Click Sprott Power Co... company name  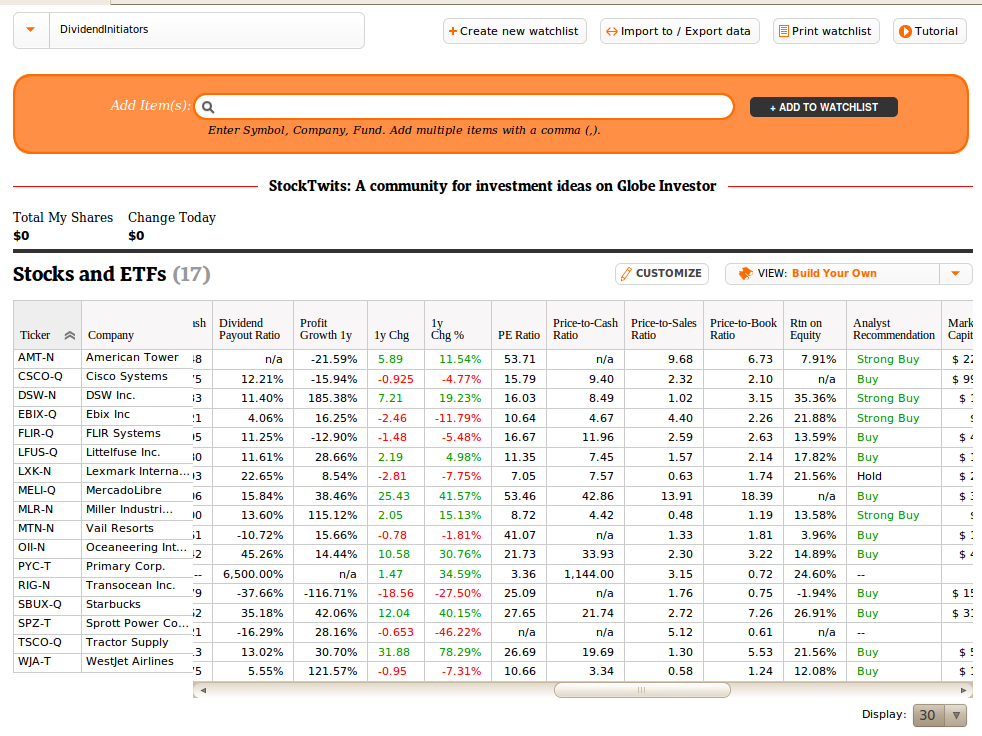pyautogui.click(x=137, y=623)
